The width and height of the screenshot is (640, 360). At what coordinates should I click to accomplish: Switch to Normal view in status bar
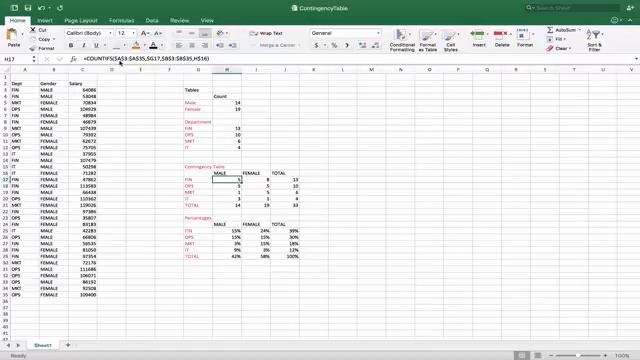pyautogui.click(x=522, y=356)
